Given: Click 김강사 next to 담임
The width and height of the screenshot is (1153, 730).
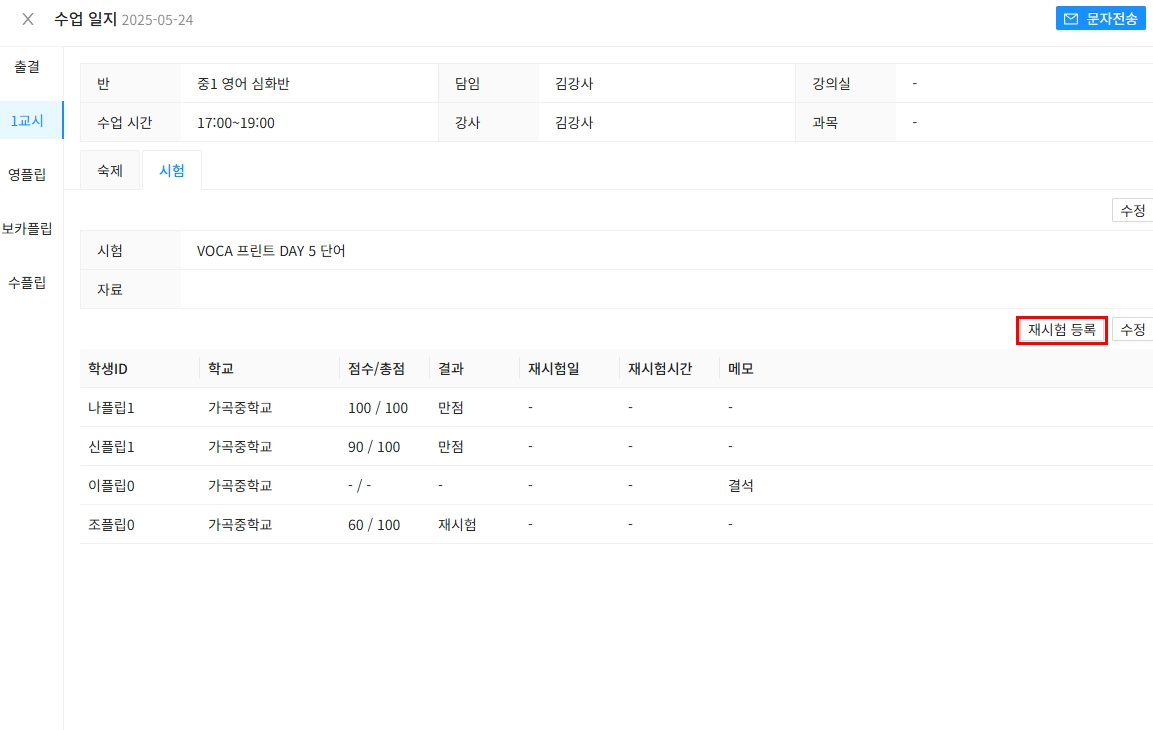Looking at the screenshot, I should coord(574,84).
